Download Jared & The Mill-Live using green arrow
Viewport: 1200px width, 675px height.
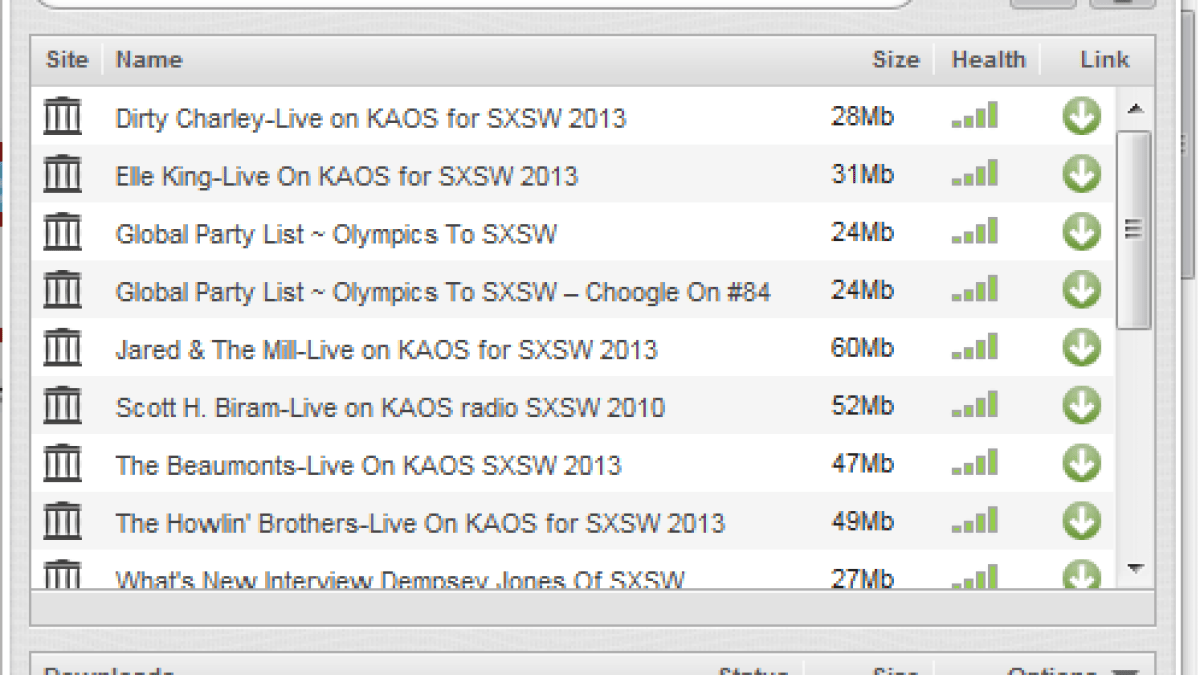pos(1081,348)
